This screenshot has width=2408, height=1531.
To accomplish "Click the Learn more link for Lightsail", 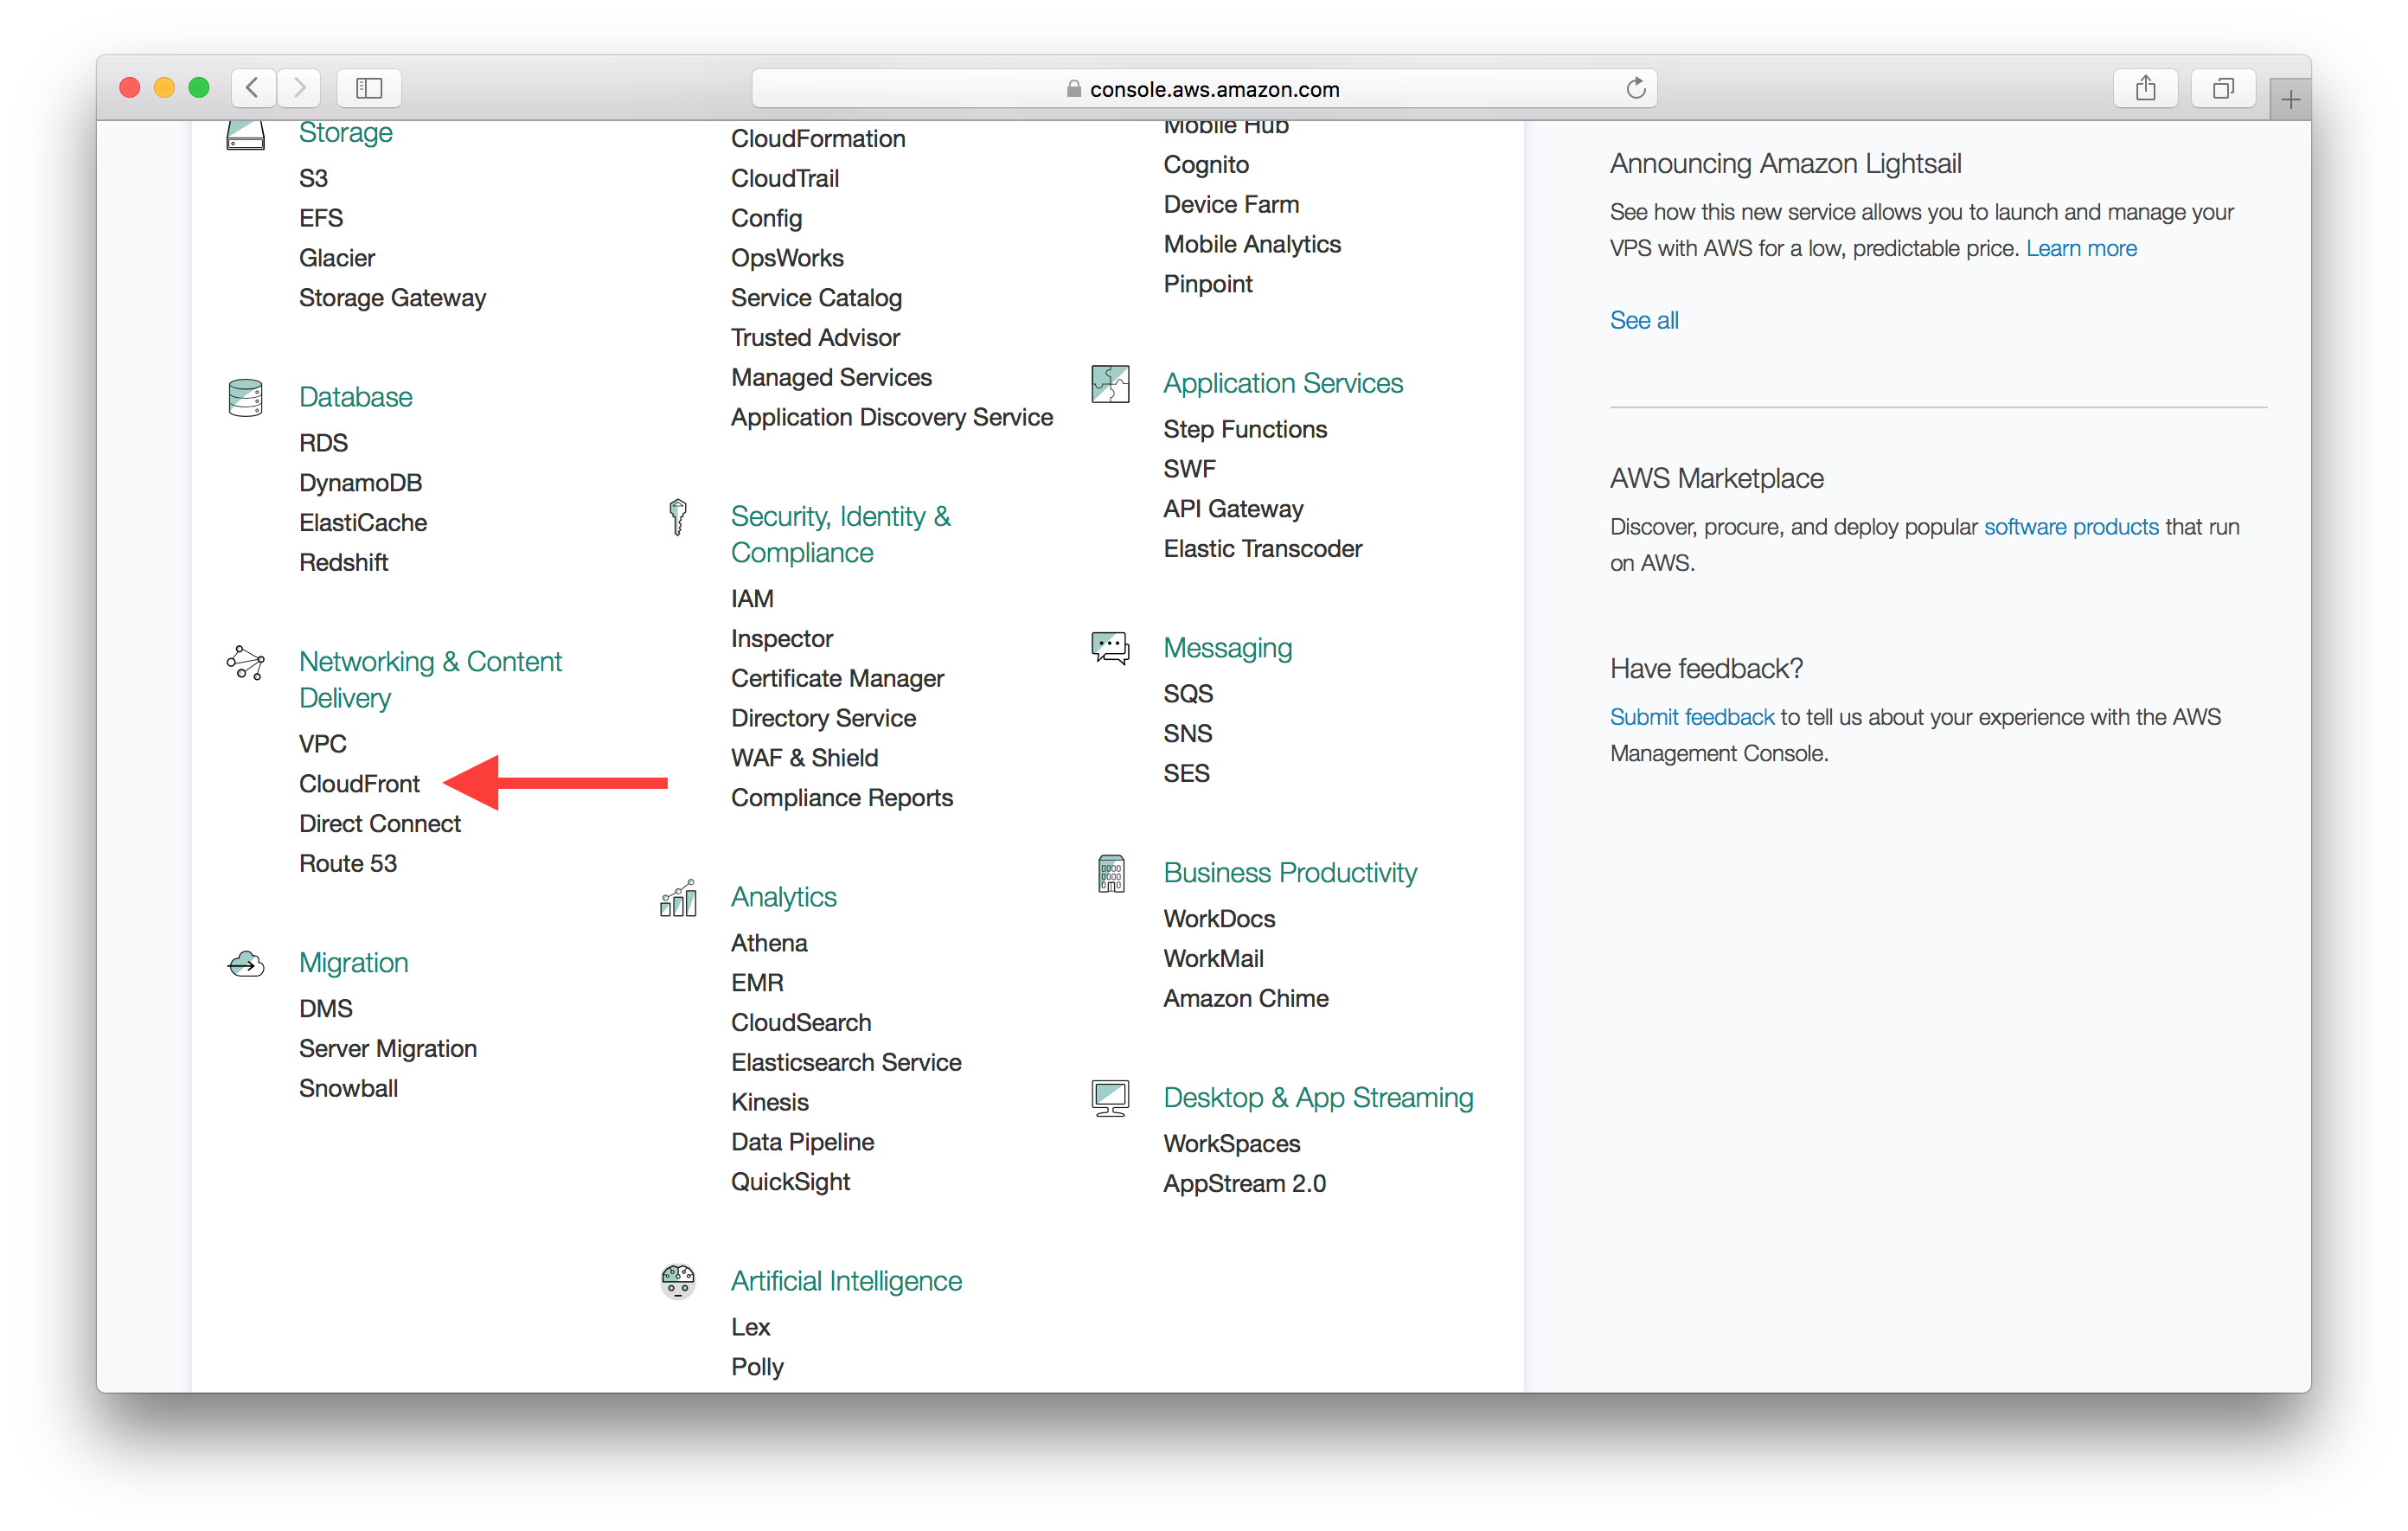I will click(2080, 248).
